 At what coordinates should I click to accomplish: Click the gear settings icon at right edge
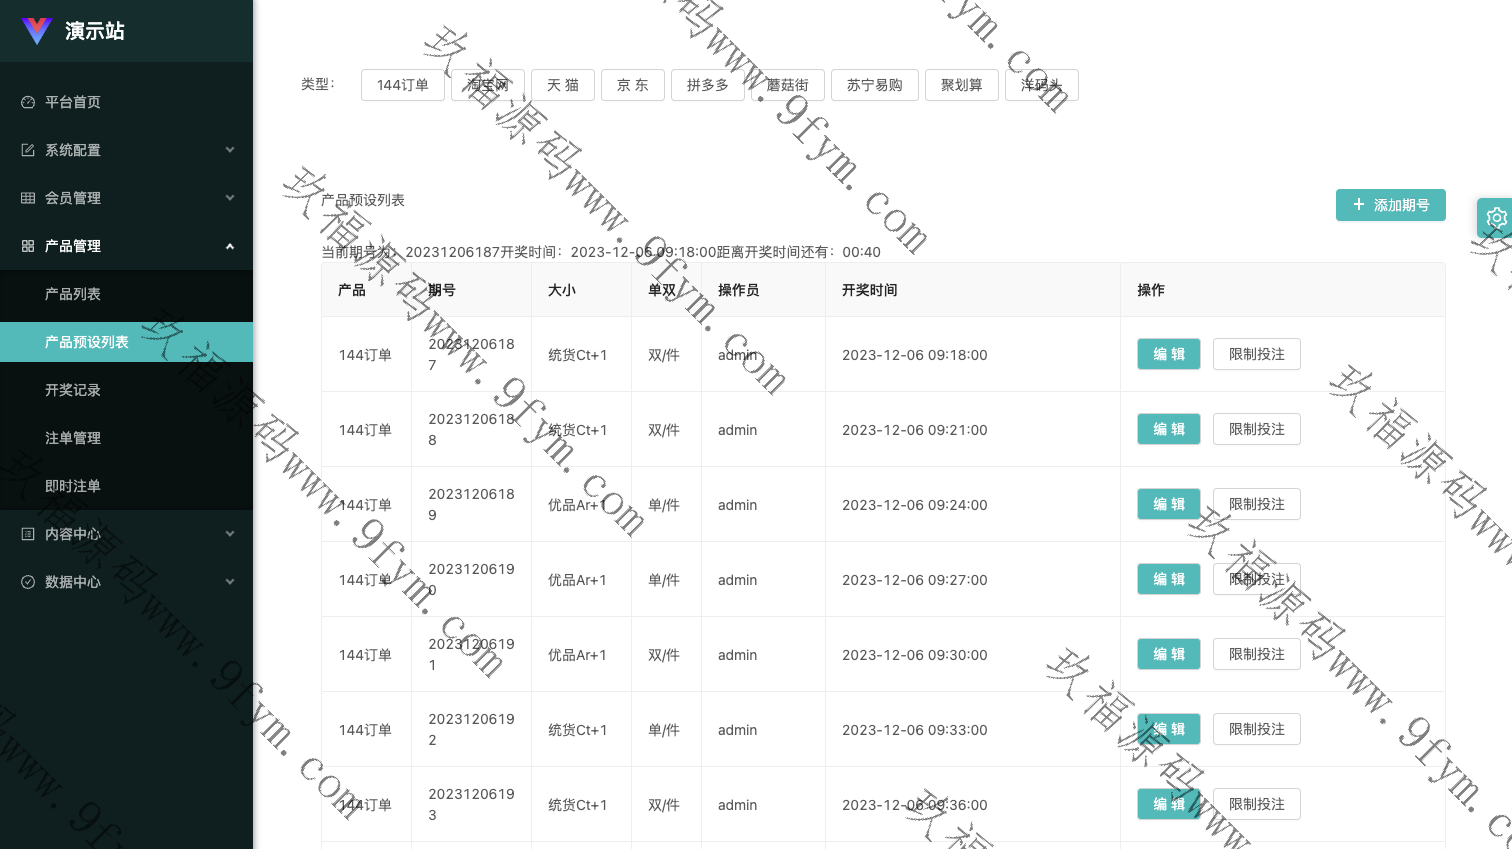pos(1496,217)
